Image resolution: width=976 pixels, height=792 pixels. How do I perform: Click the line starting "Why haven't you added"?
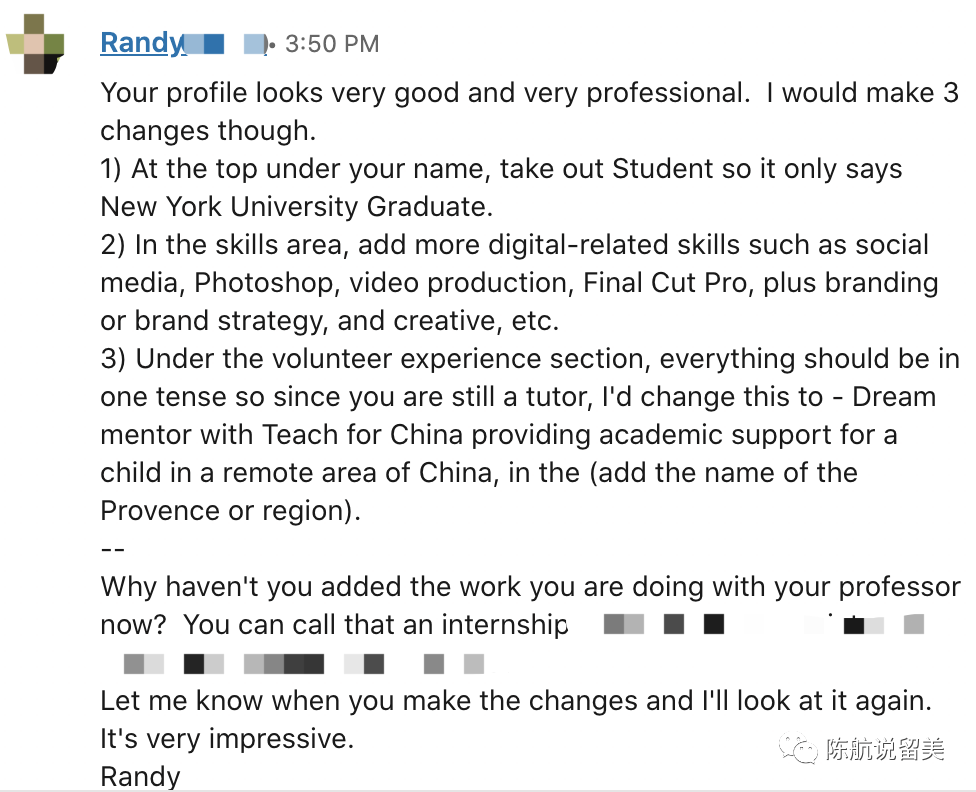click(x=529, y=587)
